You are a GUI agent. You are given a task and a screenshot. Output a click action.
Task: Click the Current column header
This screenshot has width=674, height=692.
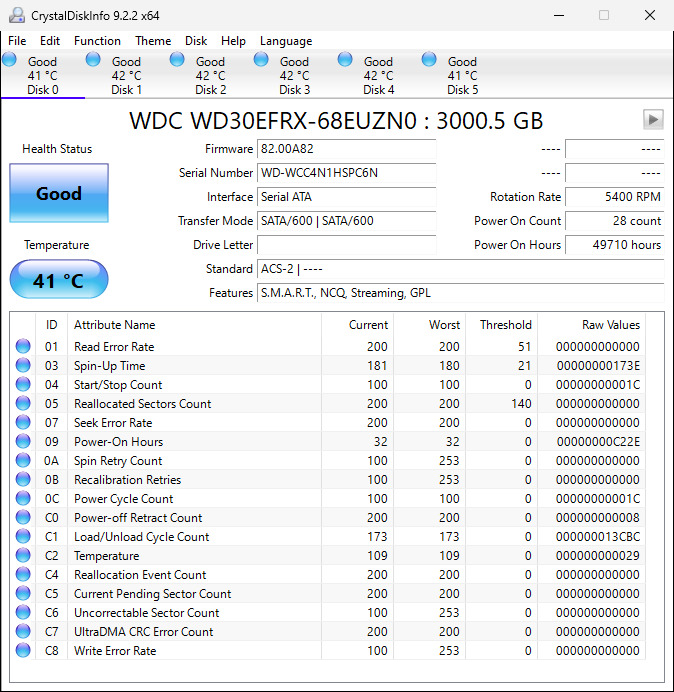[358, 325]
